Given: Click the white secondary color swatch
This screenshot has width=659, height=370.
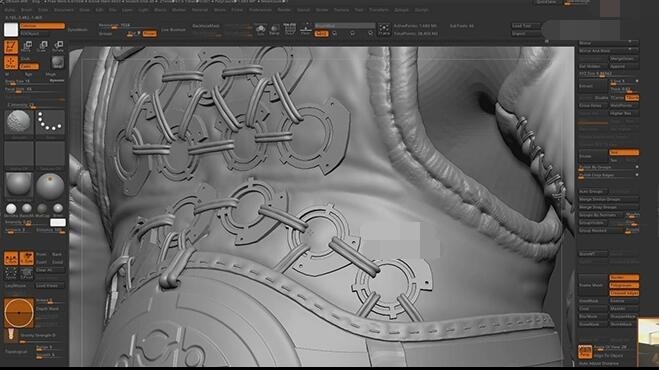Looking at the screenshot, I should [x=58, y=222].
